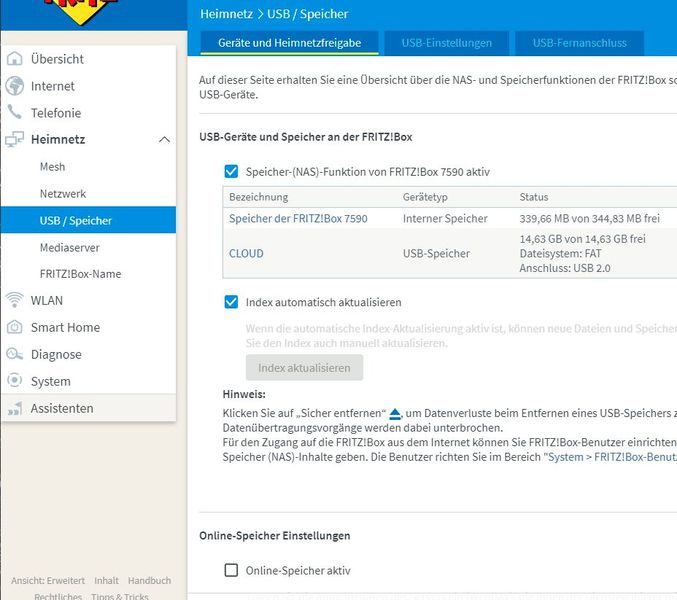The height and width of the screenshot is (600, 677).
Task: Select USB / Speicher submenu item
Action: [88, 220]
